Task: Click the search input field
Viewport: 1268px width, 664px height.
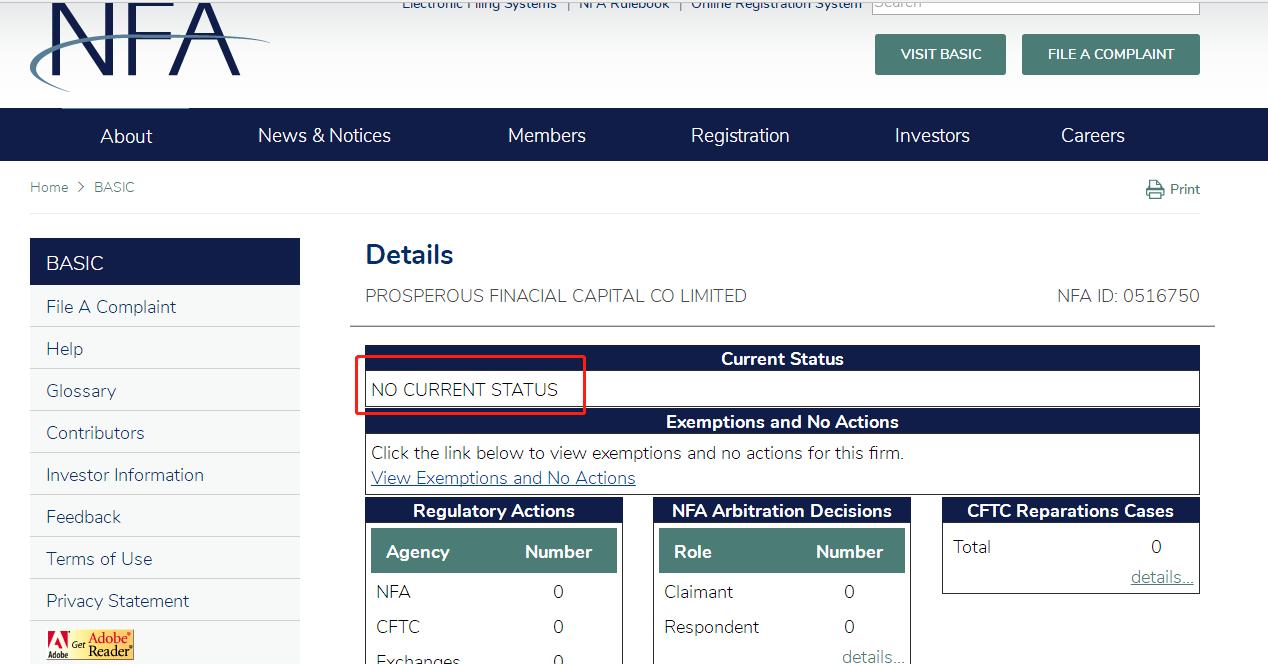Action: click(1035, 5)
